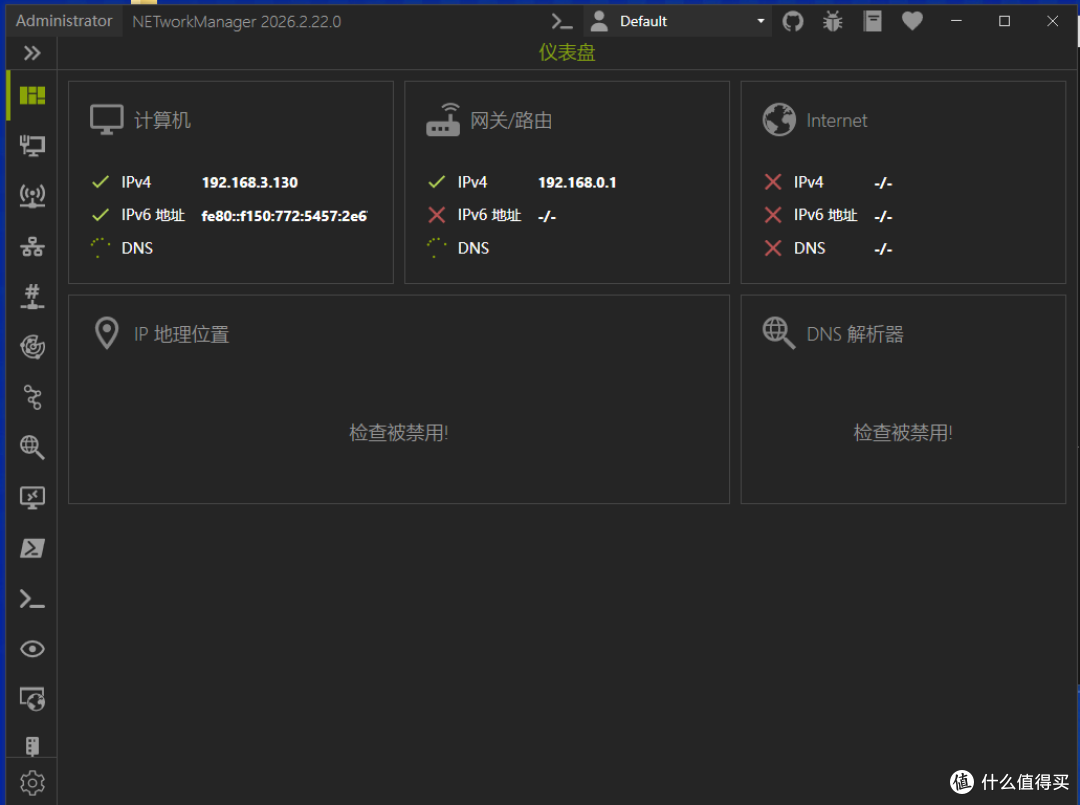
Task: Click the IP 地理位置 card title
Action: (181, 335)
